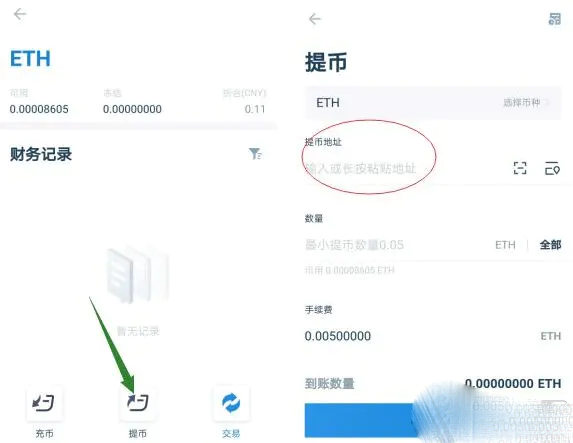Viewport: 573px width, 443px height.
Task: Click the 数量 amount input field
Action: coord(396,245)
